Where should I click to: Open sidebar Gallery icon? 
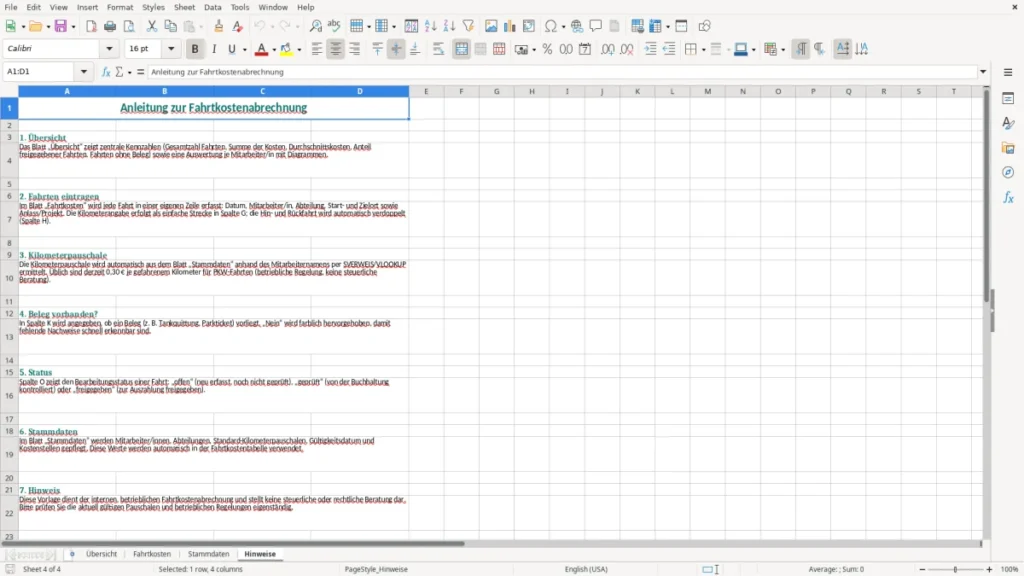pos(1008,148)
